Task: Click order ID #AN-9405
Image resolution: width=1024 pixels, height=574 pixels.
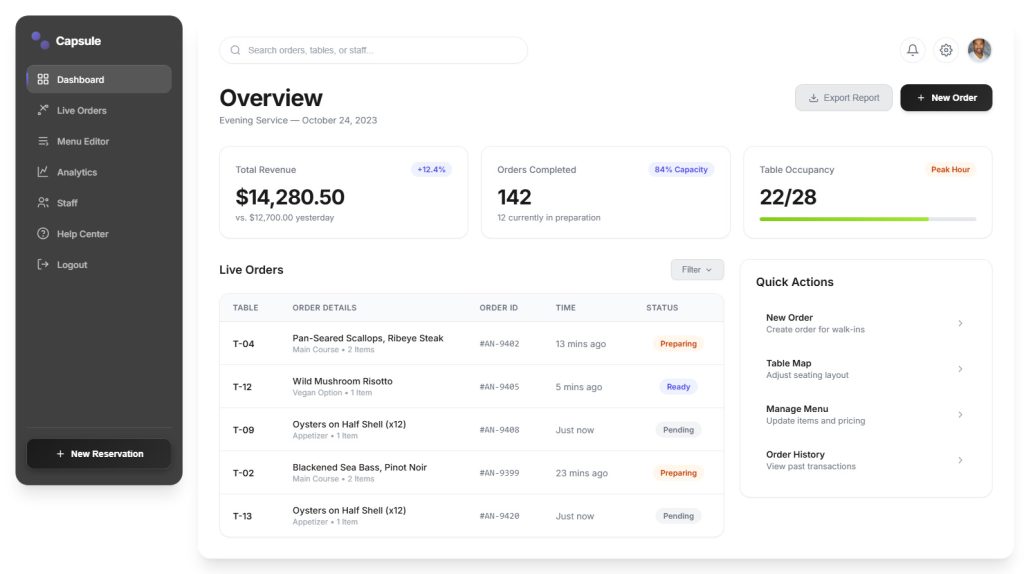Action: [500, 387]
